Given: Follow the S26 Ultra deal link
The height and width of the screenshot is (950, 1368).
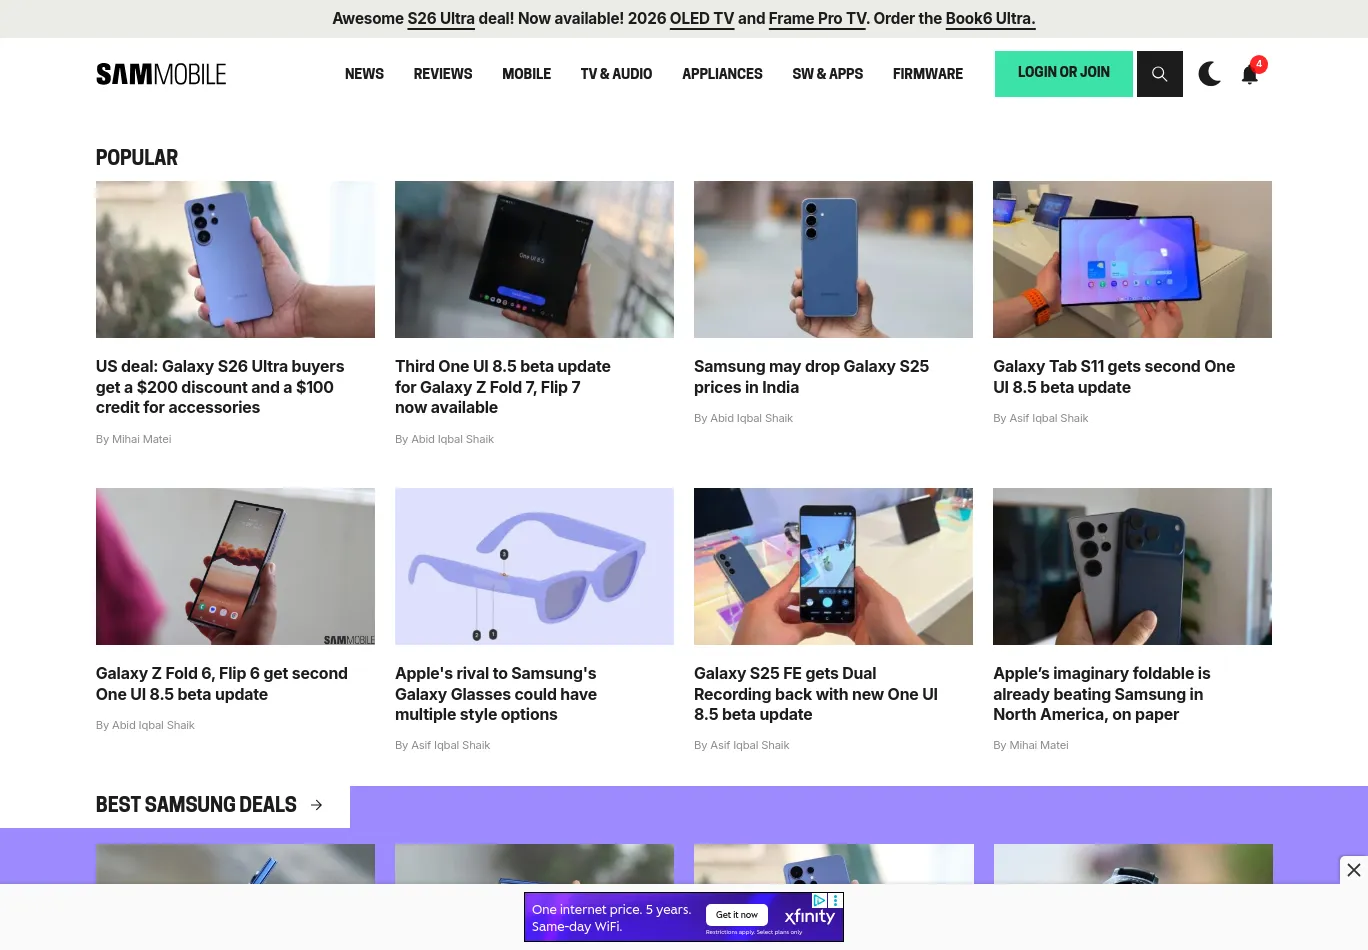Looking at the screenshot, I should click(441, 18).
